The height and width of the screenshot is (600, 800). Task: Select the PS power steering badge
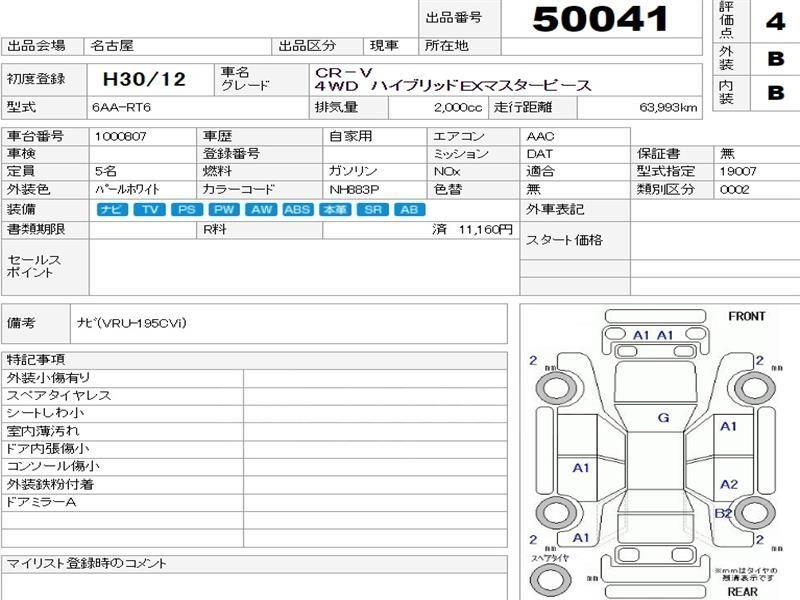tap(187, 209)
